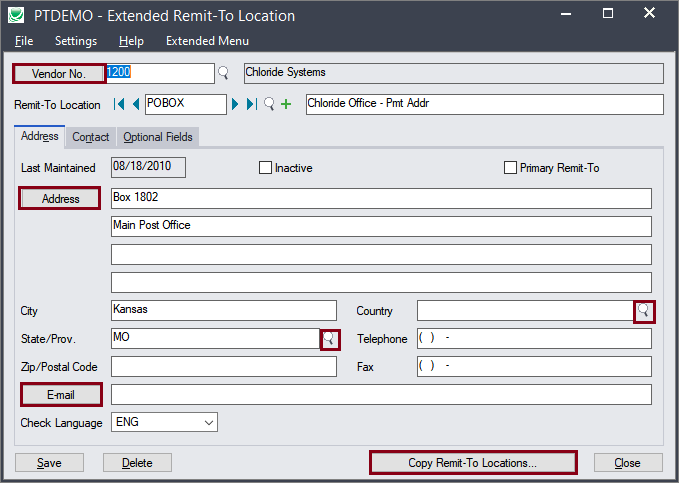Click into the Zip/Postal Code field
This screenshot has height=483, width=679.
pyautogui.click(x=224, y=367)
